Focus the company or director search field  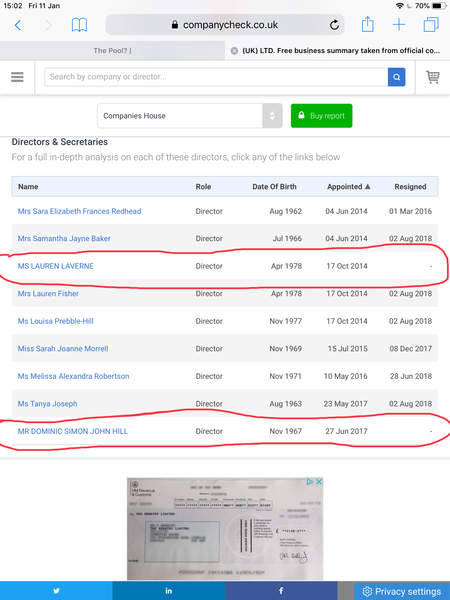coord(216,77)
